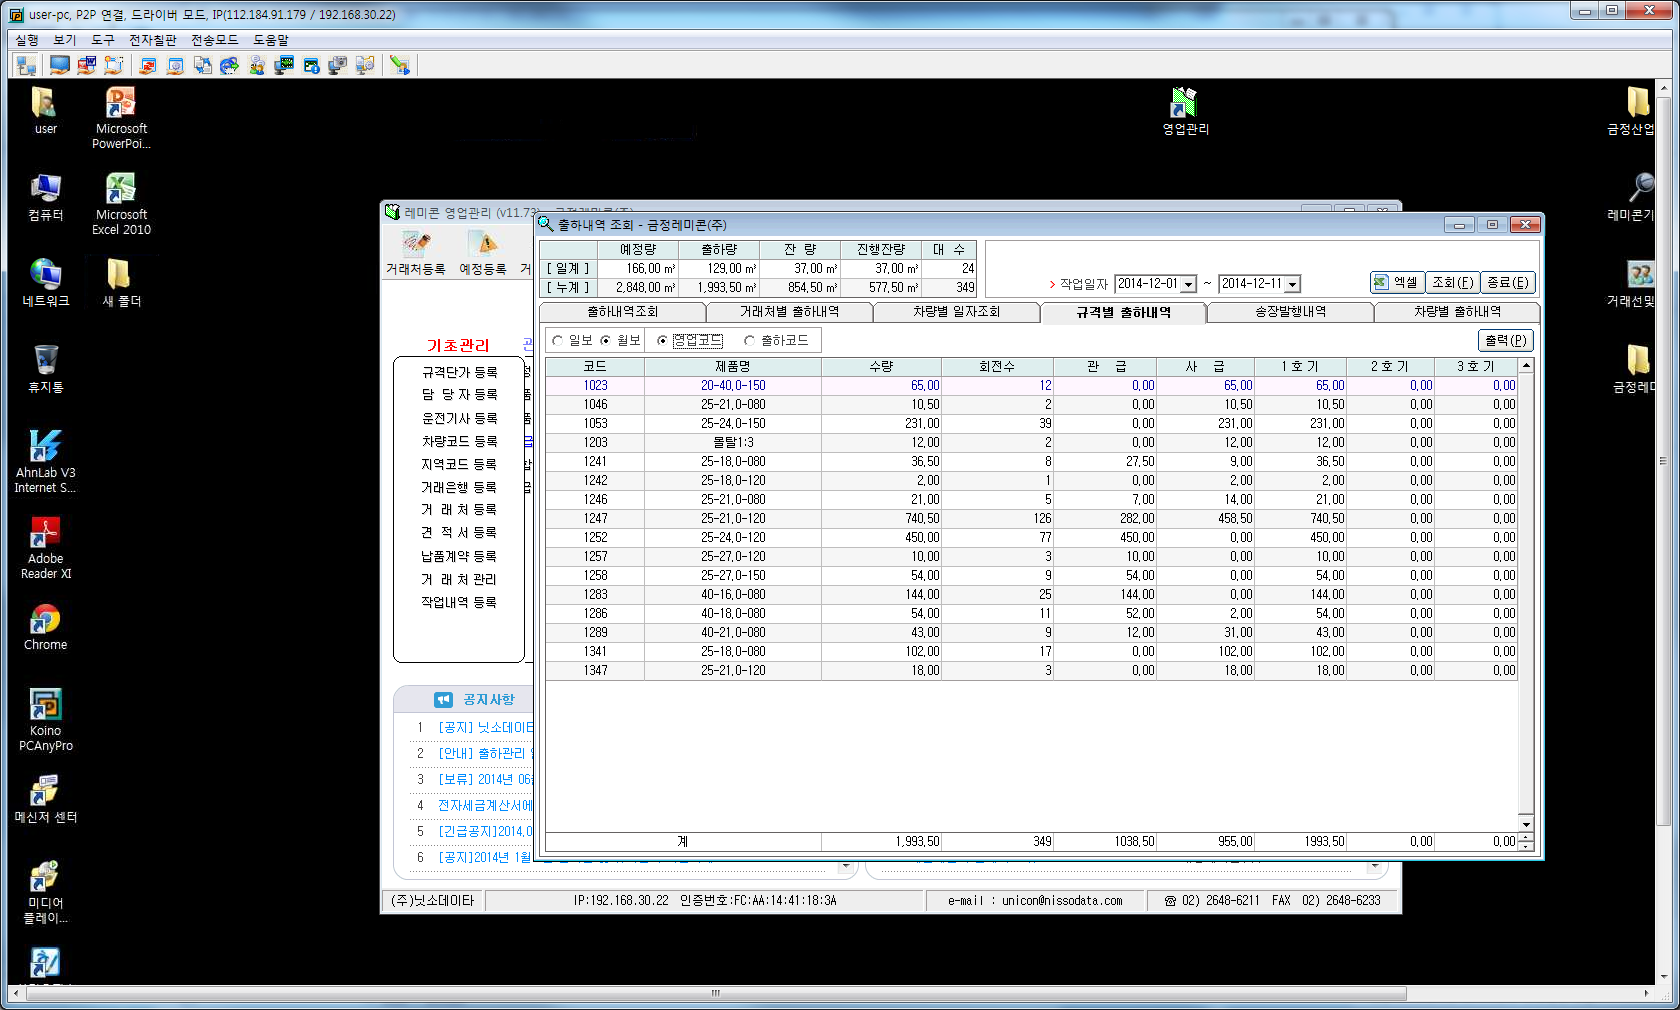The image size is (1680, 1010).
Task: Open the 휴지통 recycle bin icon
Action: (45, 368)
